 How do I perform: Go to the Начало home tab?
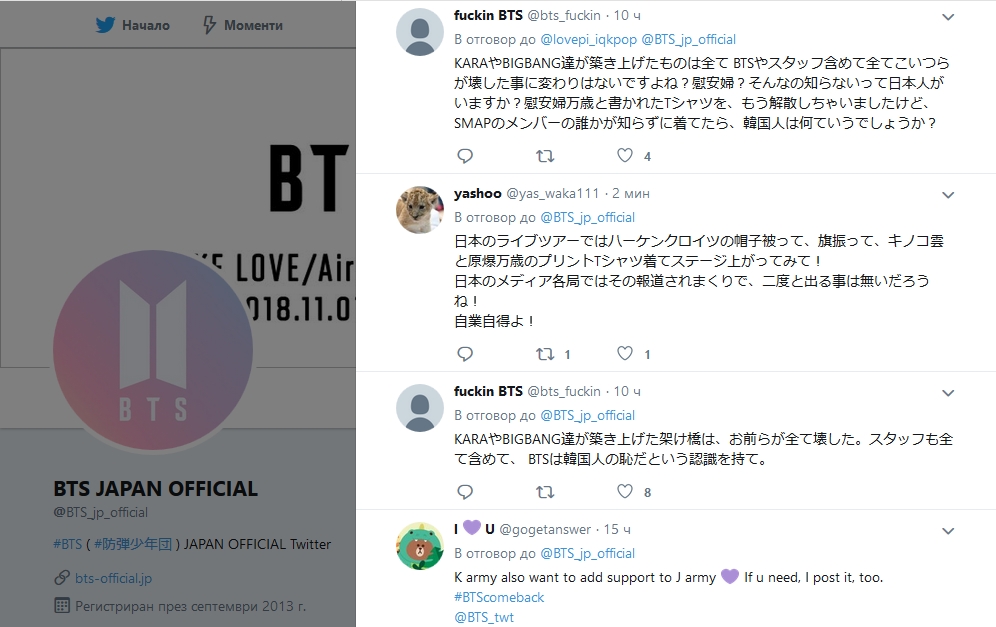point(133,25)
